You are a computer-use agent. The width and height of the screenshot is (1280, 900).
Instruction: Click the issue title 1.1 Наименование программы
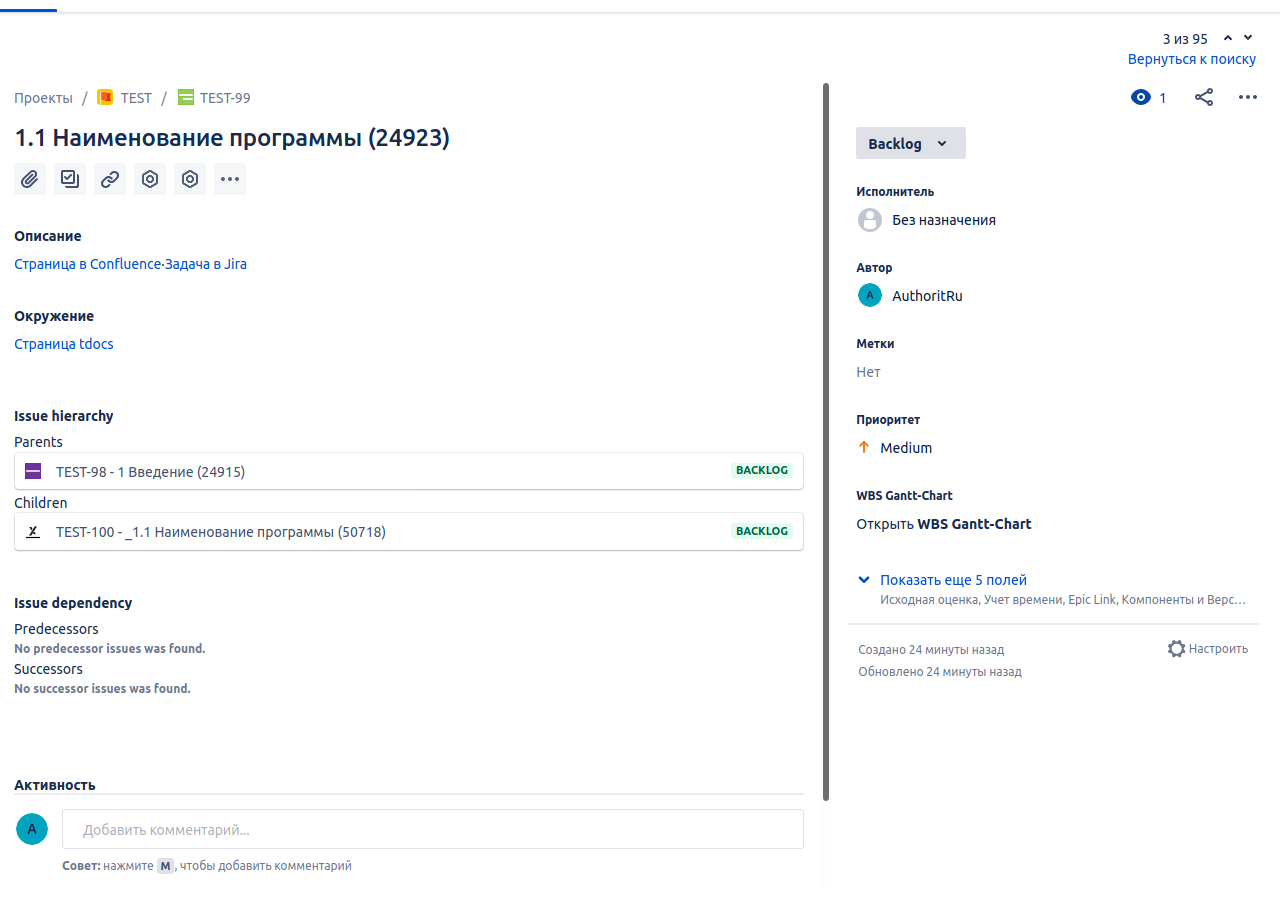click(x=232, y=138)
